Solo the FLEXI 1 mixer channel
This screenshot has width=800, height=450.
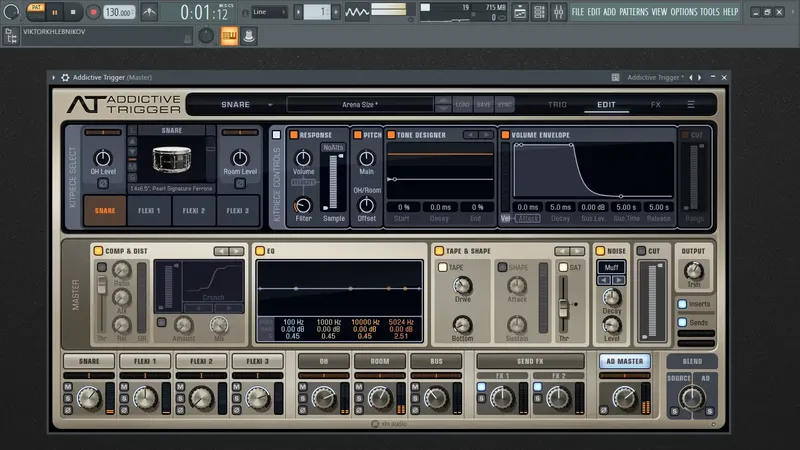click(x=124, y=398)
